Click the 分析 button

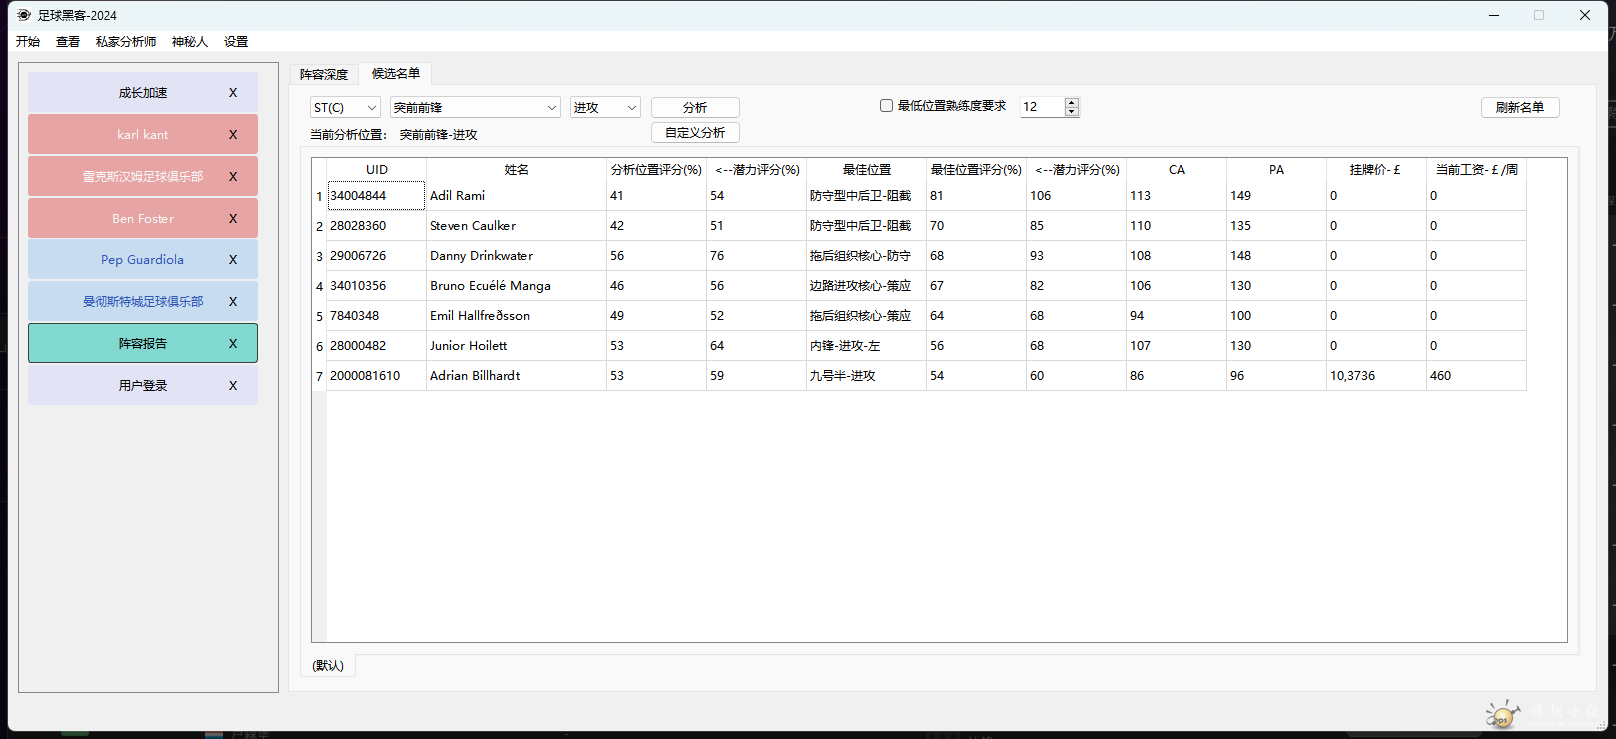pos(695,108)
